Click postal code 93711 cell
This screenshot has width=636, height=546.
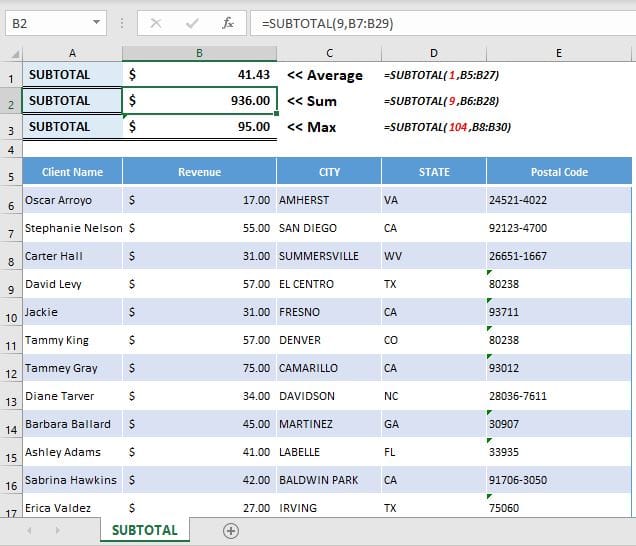[559, 312]
